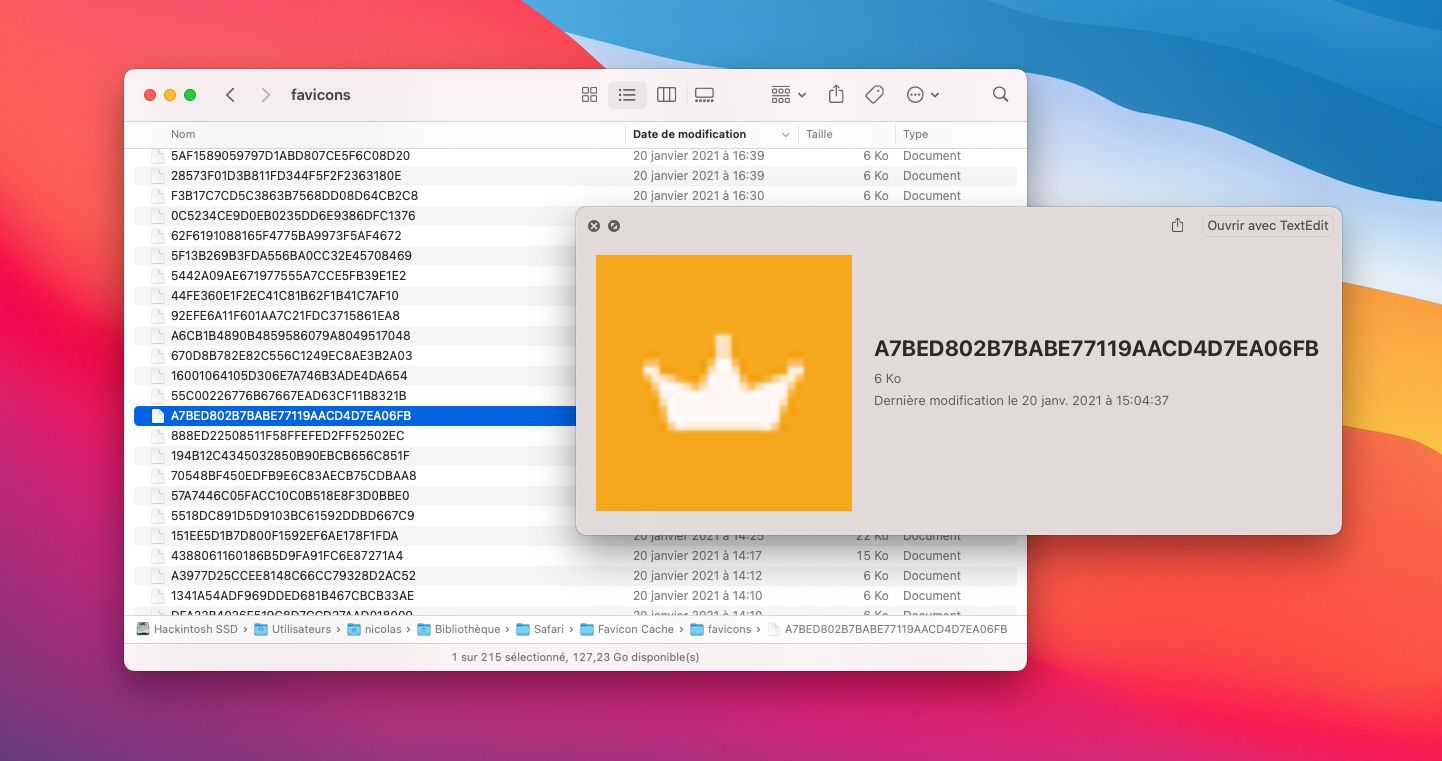Click Bibliothèque folder in the path bar
The width and height of the screenshot is (1442, 761).
tap(459, 629)
